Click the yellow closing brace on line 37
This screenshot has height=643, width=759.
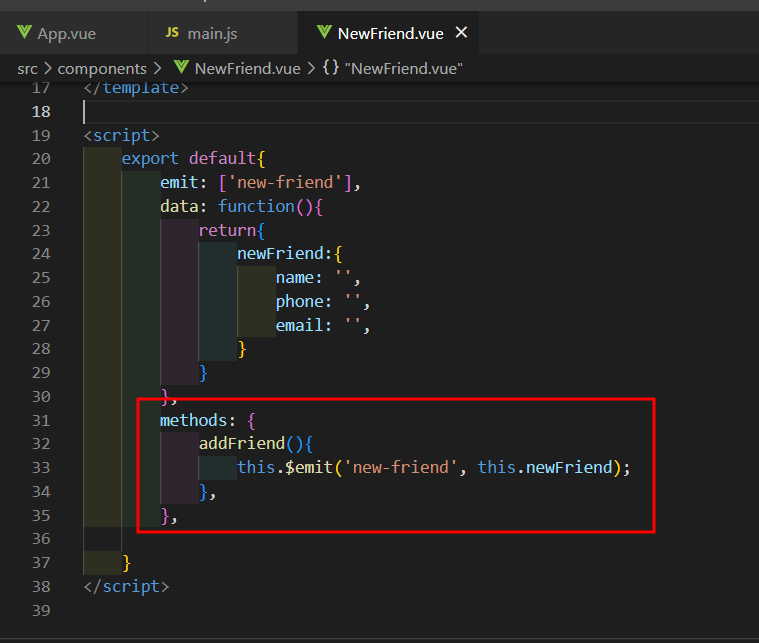126,563
